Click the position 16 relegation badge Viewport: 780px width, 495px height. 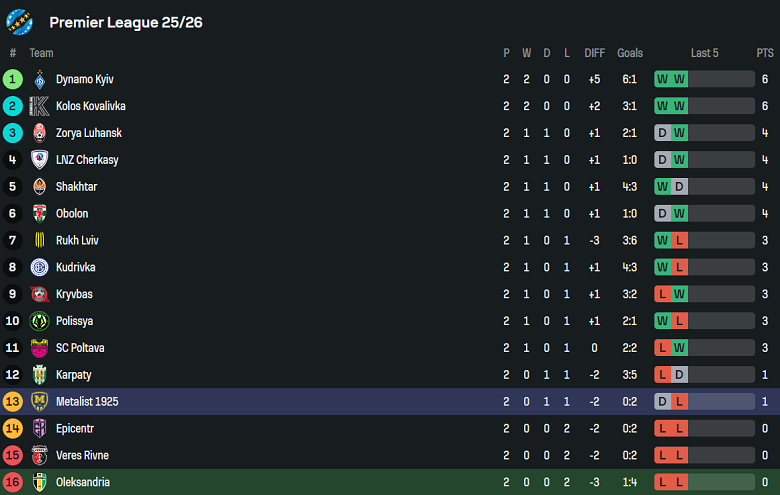click(13, 482)
